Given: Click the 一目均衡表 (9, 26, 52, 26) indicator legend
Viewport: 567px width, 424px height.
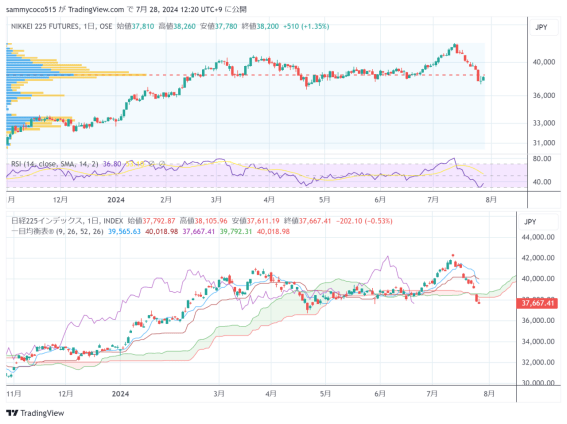Looking at the screenshot, I should [x=57, y=231].
